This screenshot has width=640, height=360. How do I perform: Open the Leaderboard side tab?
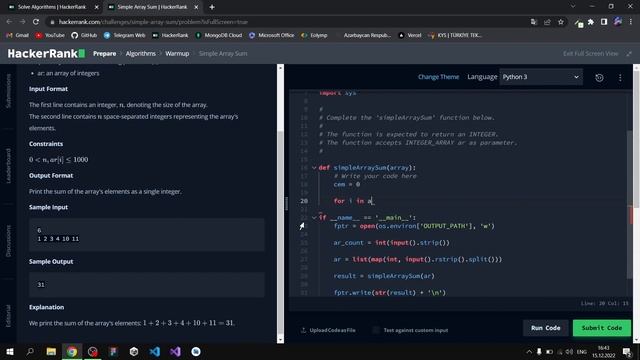point(8,166)
